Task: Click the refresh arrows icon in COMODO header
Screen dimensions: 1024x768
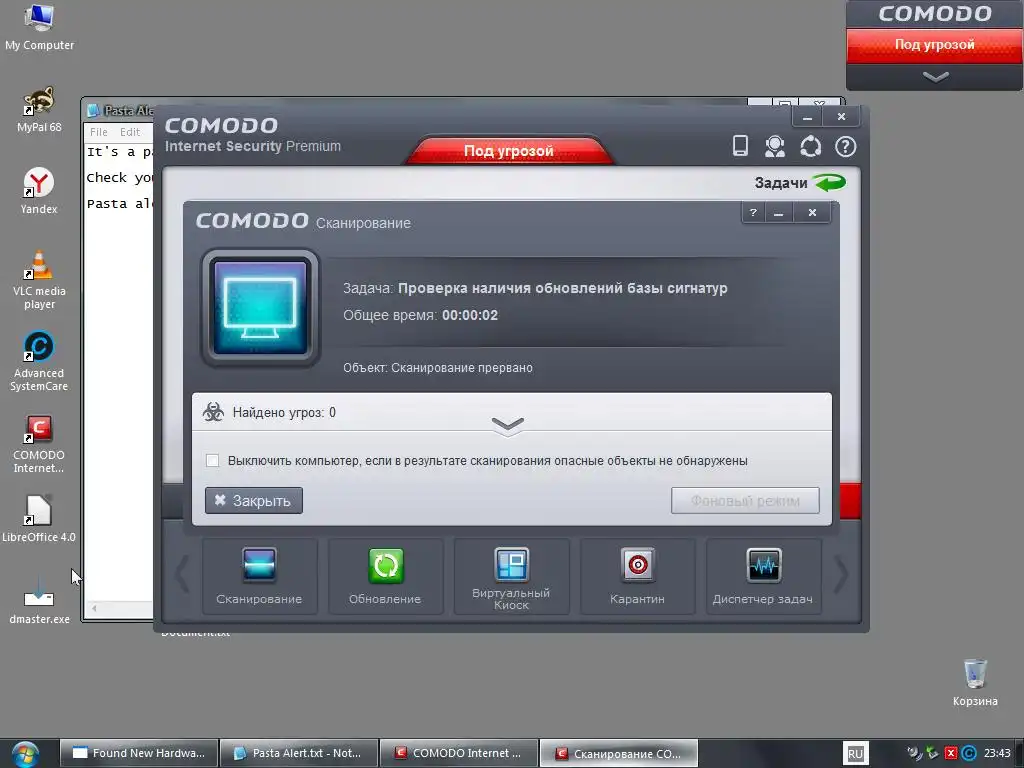Action: pos(810,146)
